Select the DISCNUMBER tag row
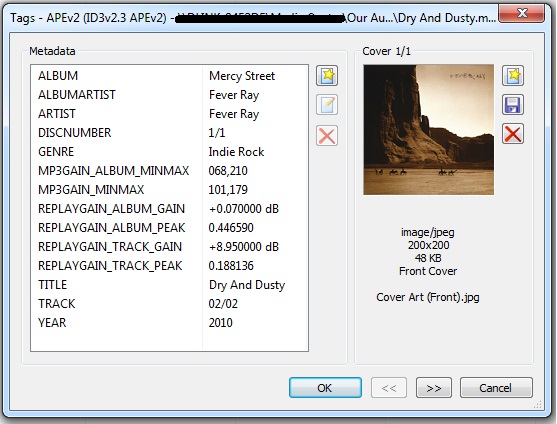The height and width of the screenshot is (424, 557). 169,133
